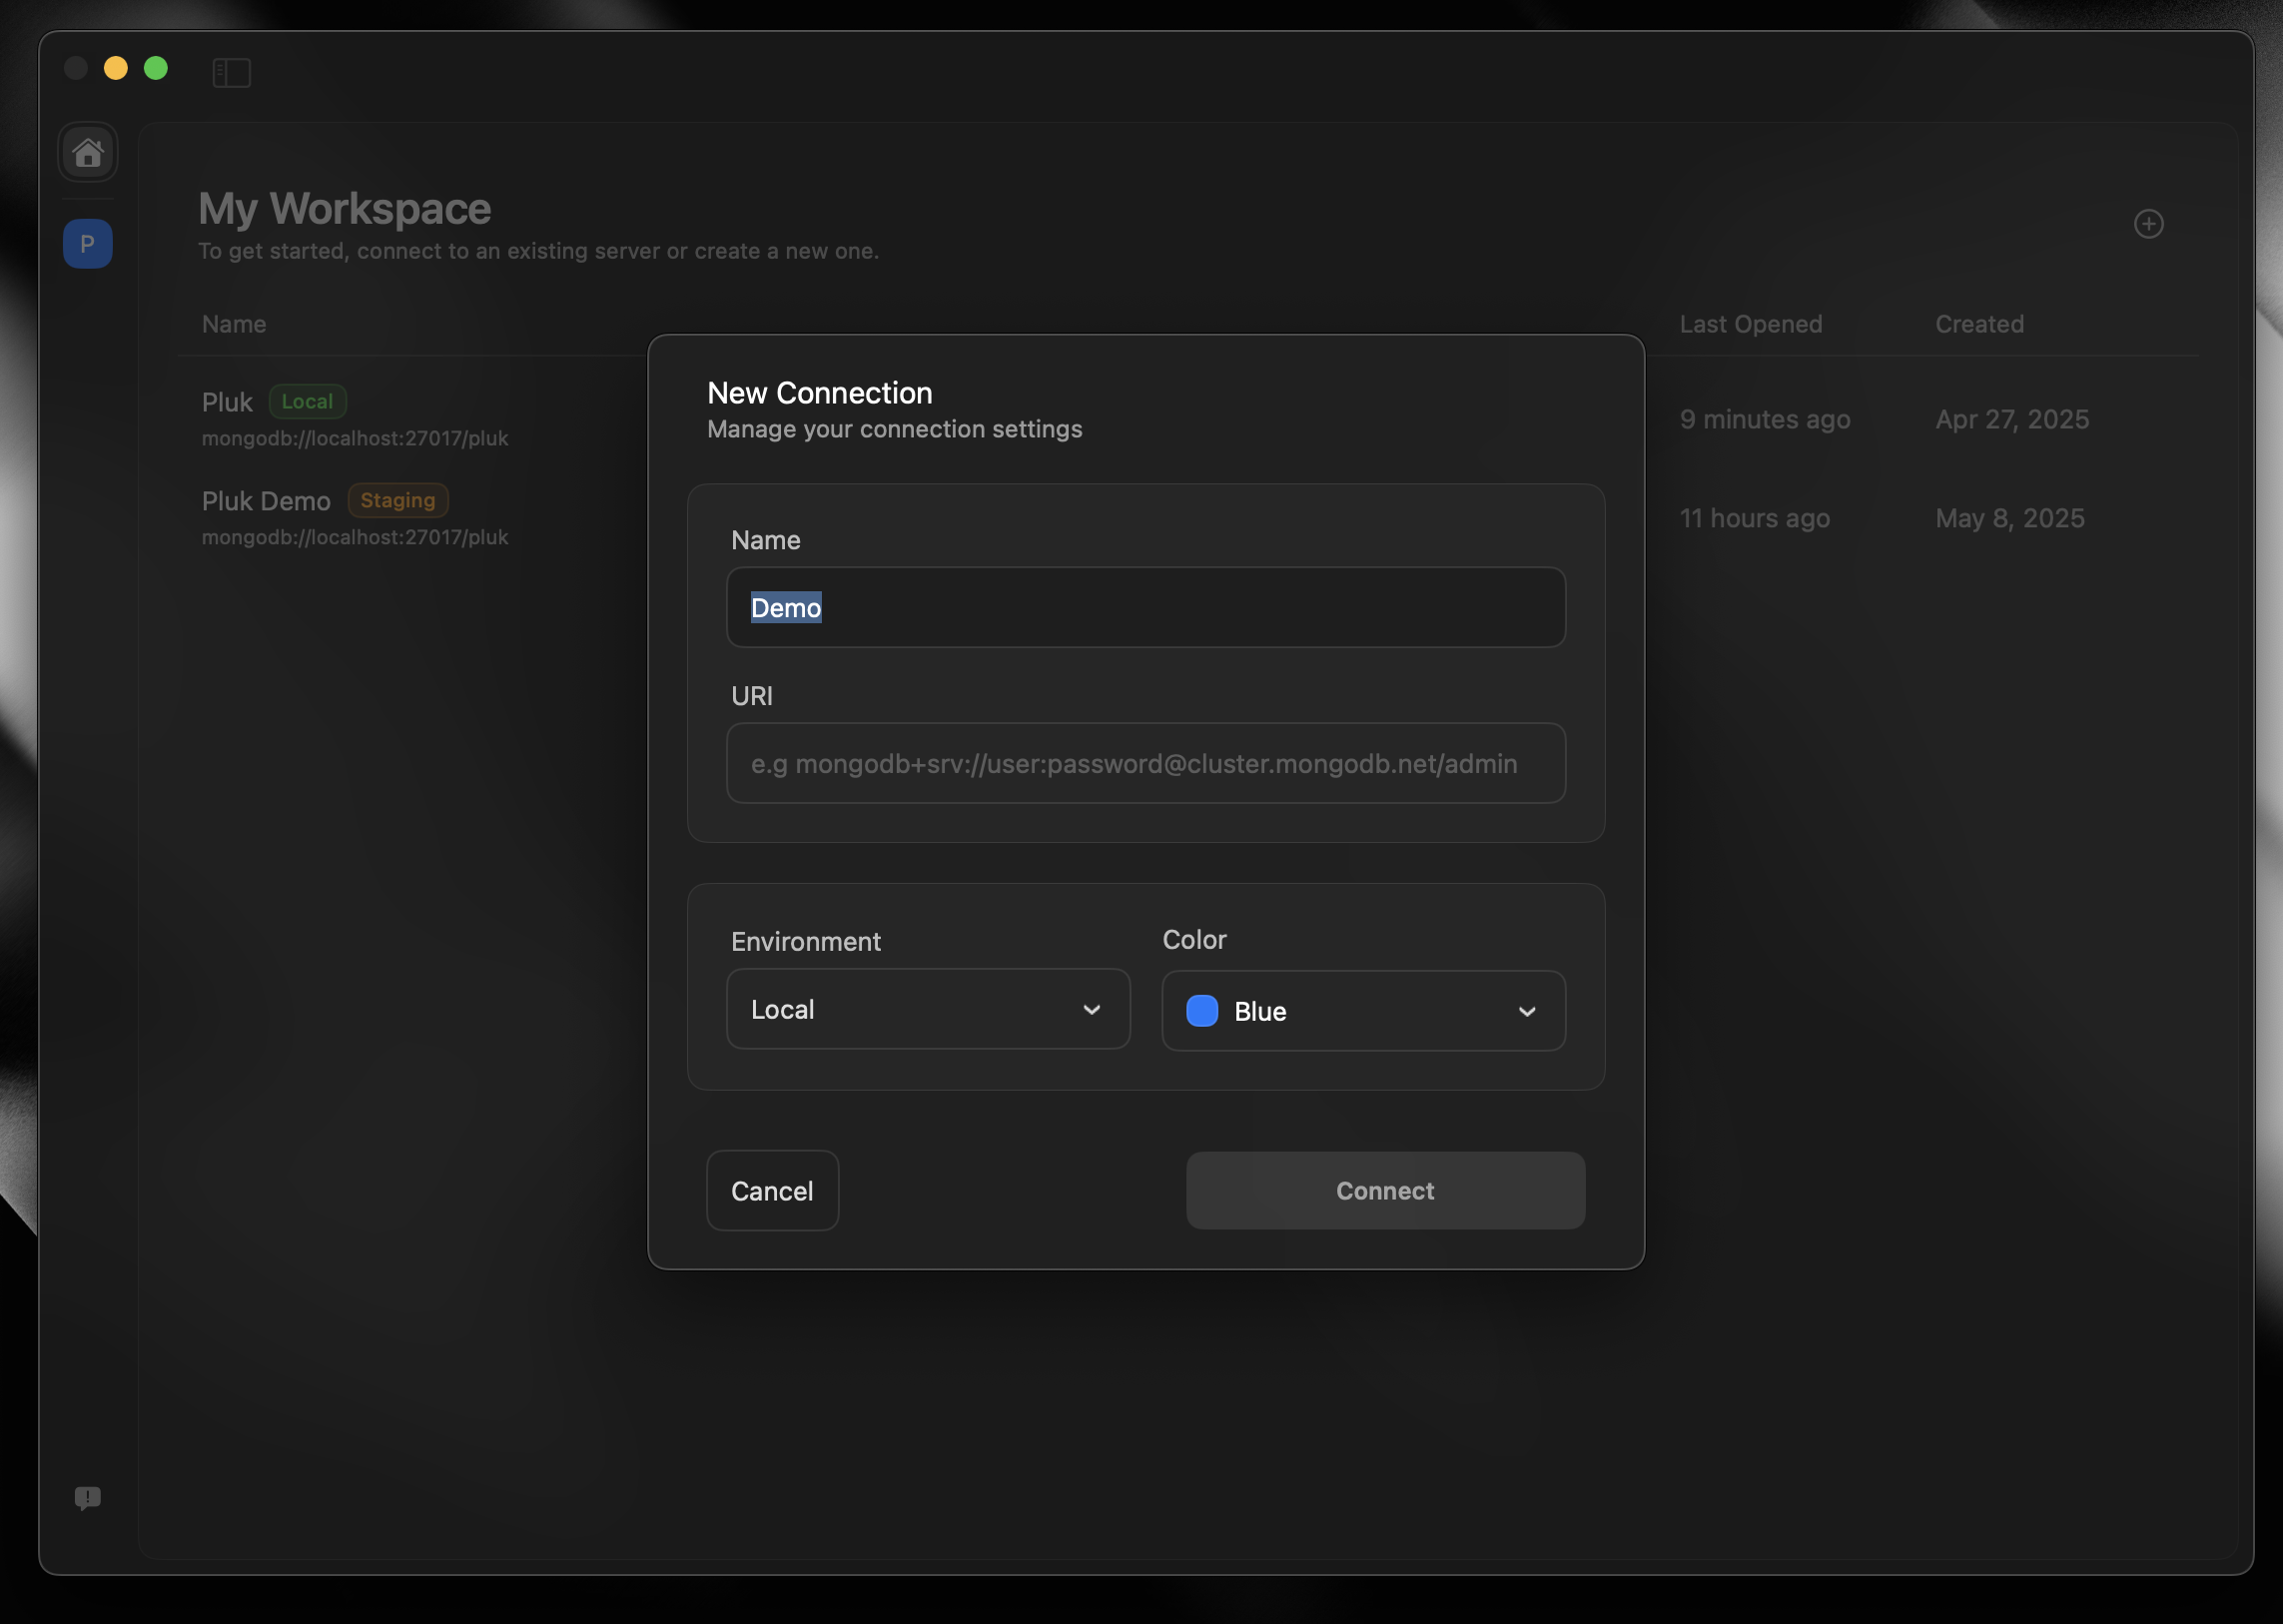Click the Last Opened column header
Screen dimensions: 2283x1624
click(x=1750, y=324)
